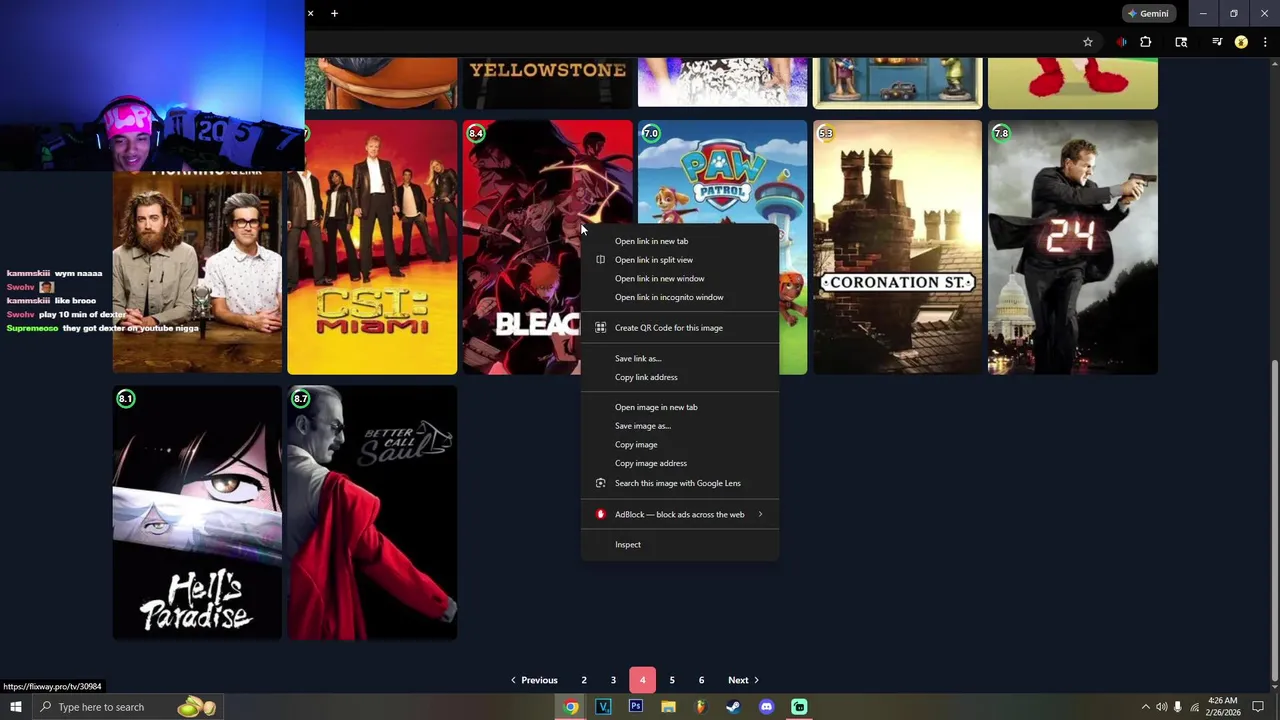Open Chrome's three-dot menu
This screenshot has height=720, width=1280.
(1266, 42)
